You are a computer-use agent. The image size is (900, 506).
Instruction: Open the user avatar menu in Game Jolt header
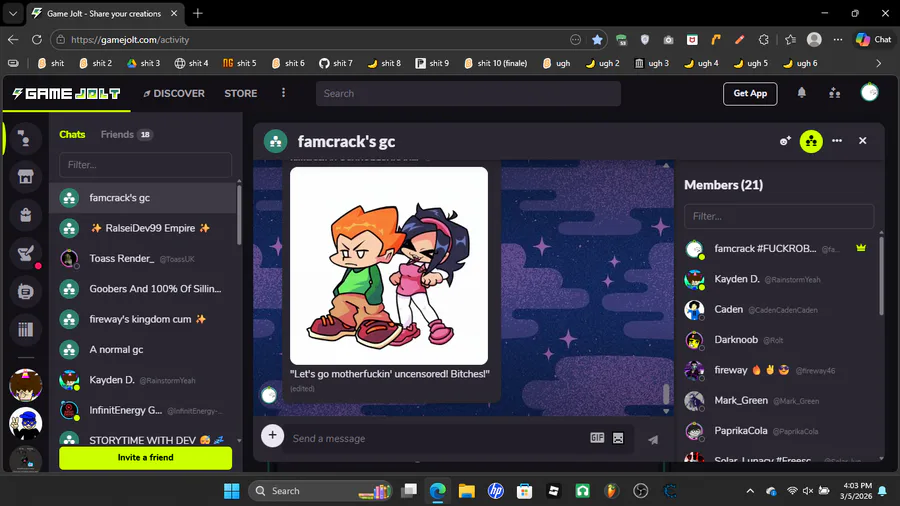point(870,92)
